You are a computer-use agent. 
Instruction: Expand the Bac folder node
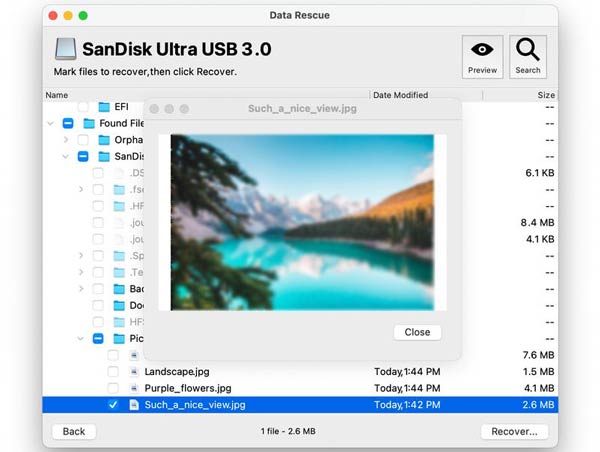(x=81, y=289)
